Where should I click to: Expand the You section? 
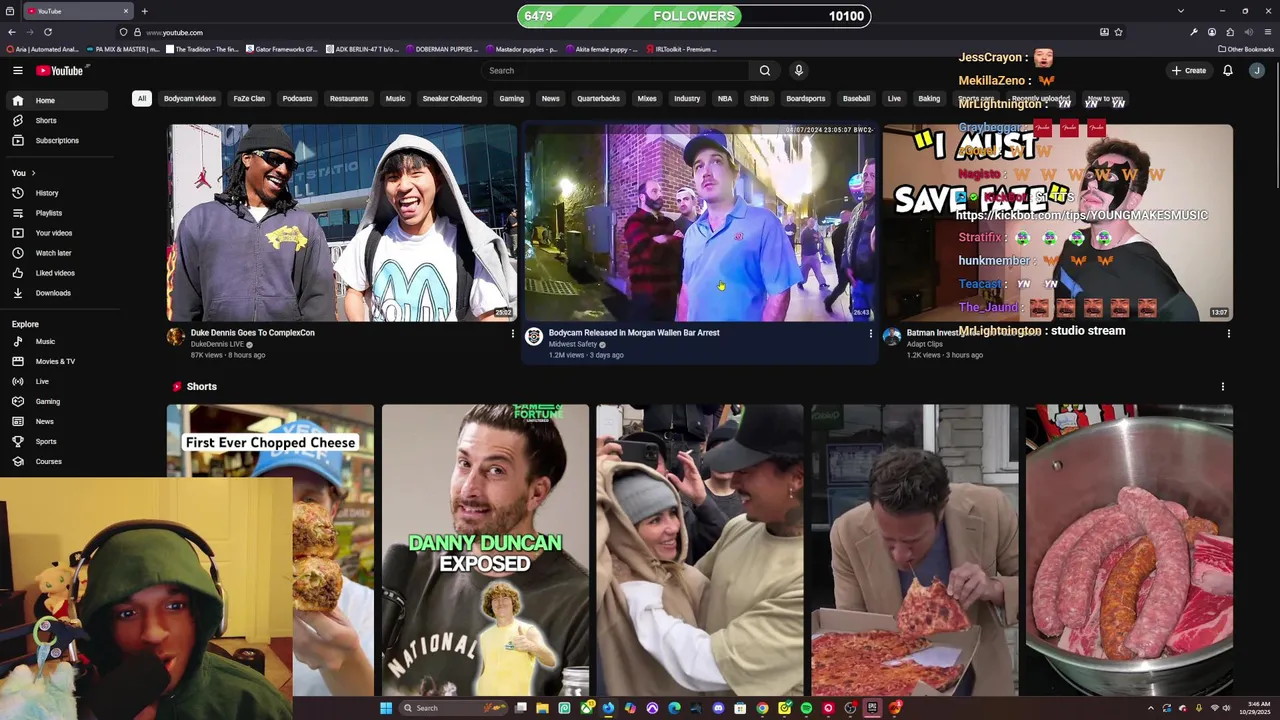(23, 173)
